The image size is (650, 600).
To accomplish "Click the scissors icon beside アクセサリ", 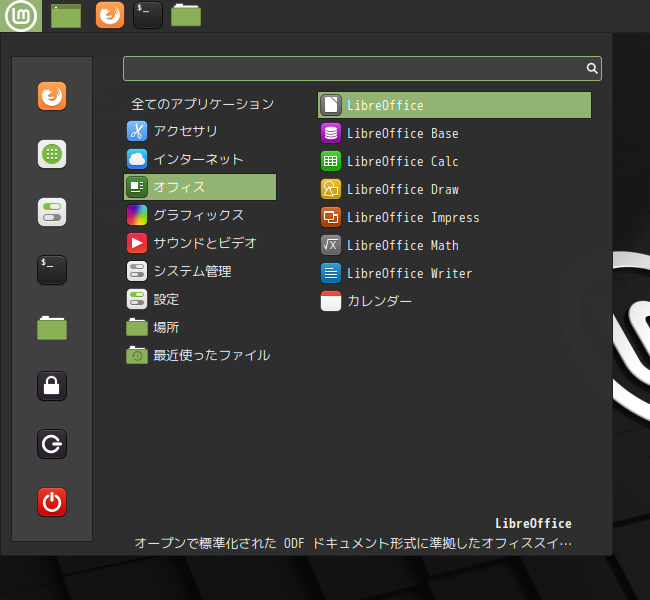I will (x=137, y=131).
